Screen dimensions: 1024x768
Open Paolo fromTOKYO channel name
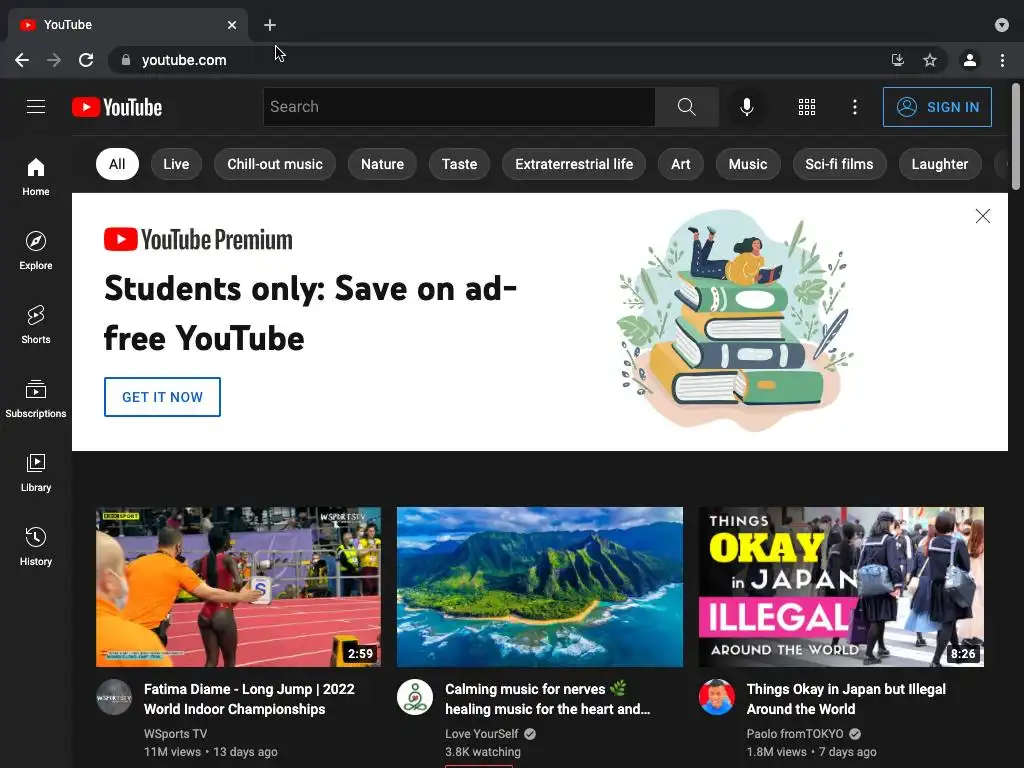pyautogui.click(x=795, y=733)
